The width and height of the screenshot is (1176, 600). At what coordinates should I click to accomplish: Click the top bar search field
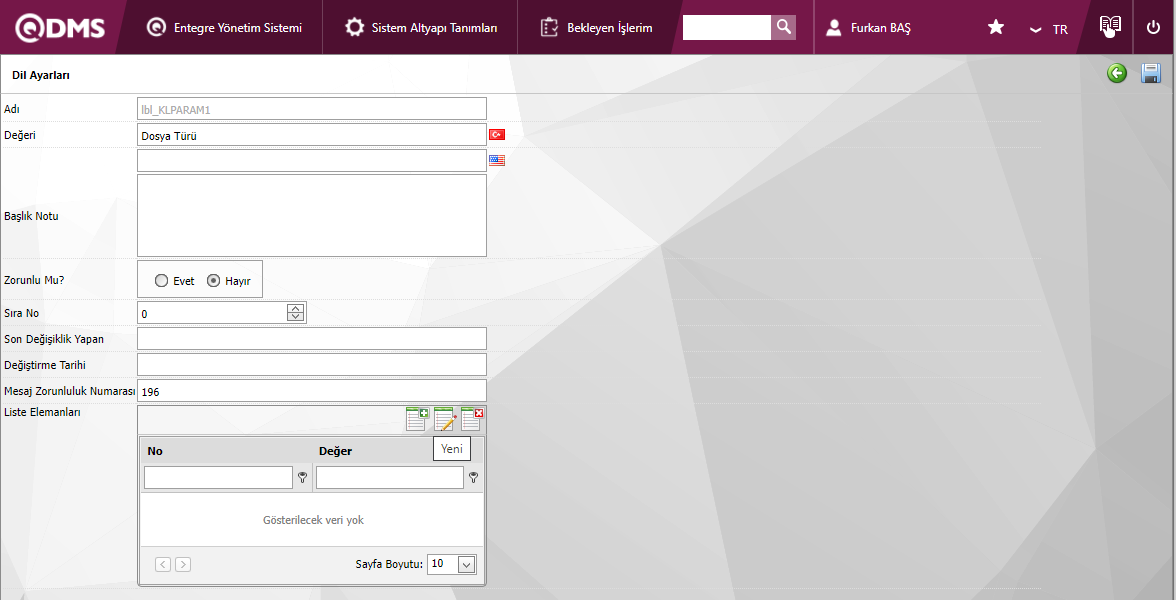pos(727,28)
